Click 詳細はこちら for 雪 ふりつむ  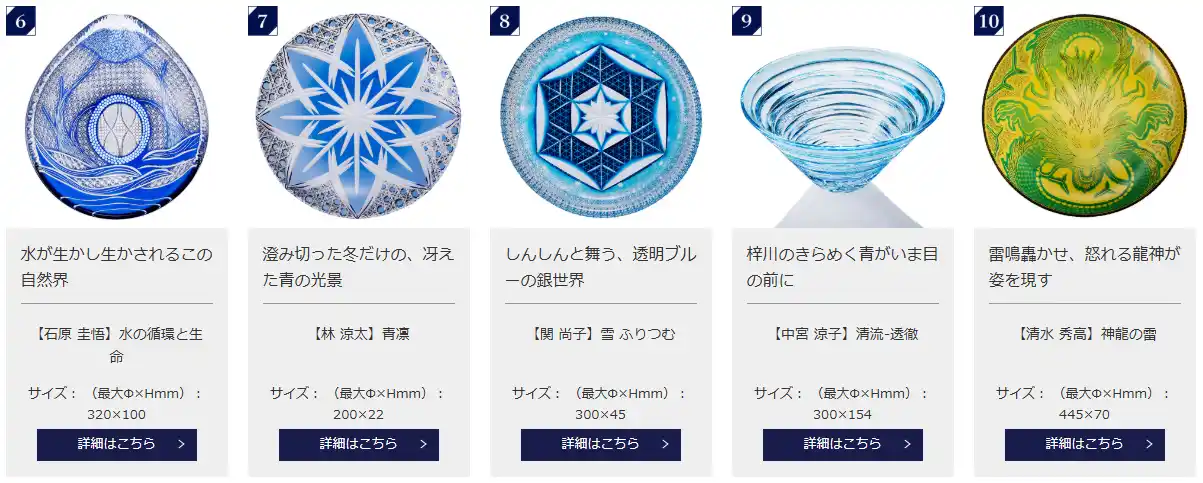pyautogui.click(x=601, y=444)
